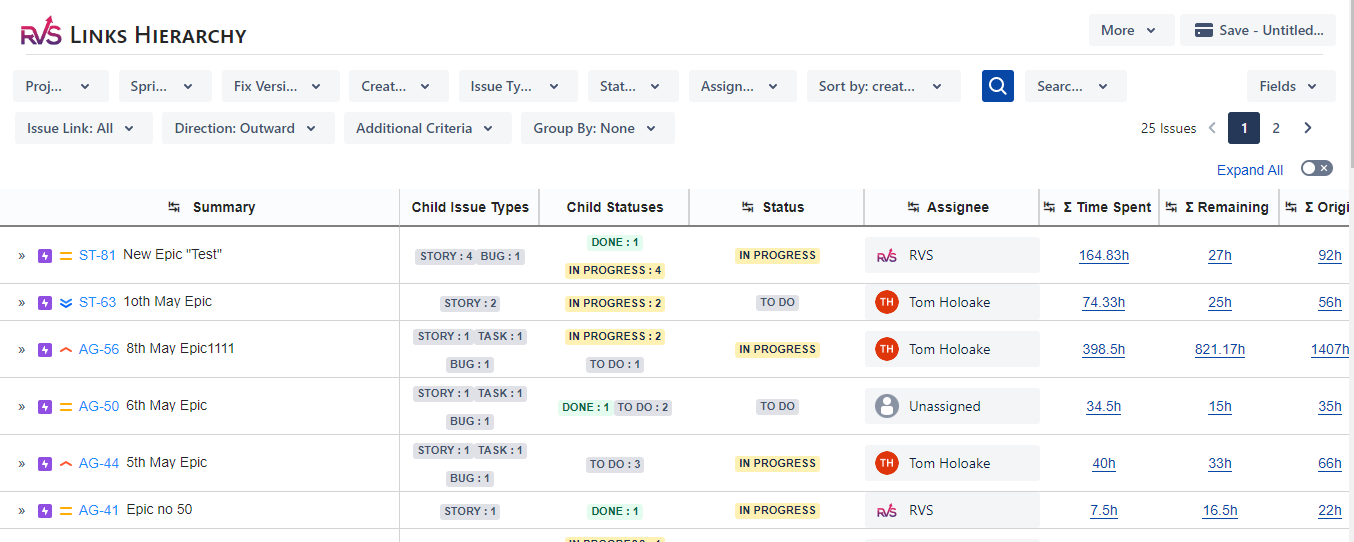The width and height of the screenshot is (1354, 542).
Task: Click the blue search magnifier button
Action: [x=997, y=86]
